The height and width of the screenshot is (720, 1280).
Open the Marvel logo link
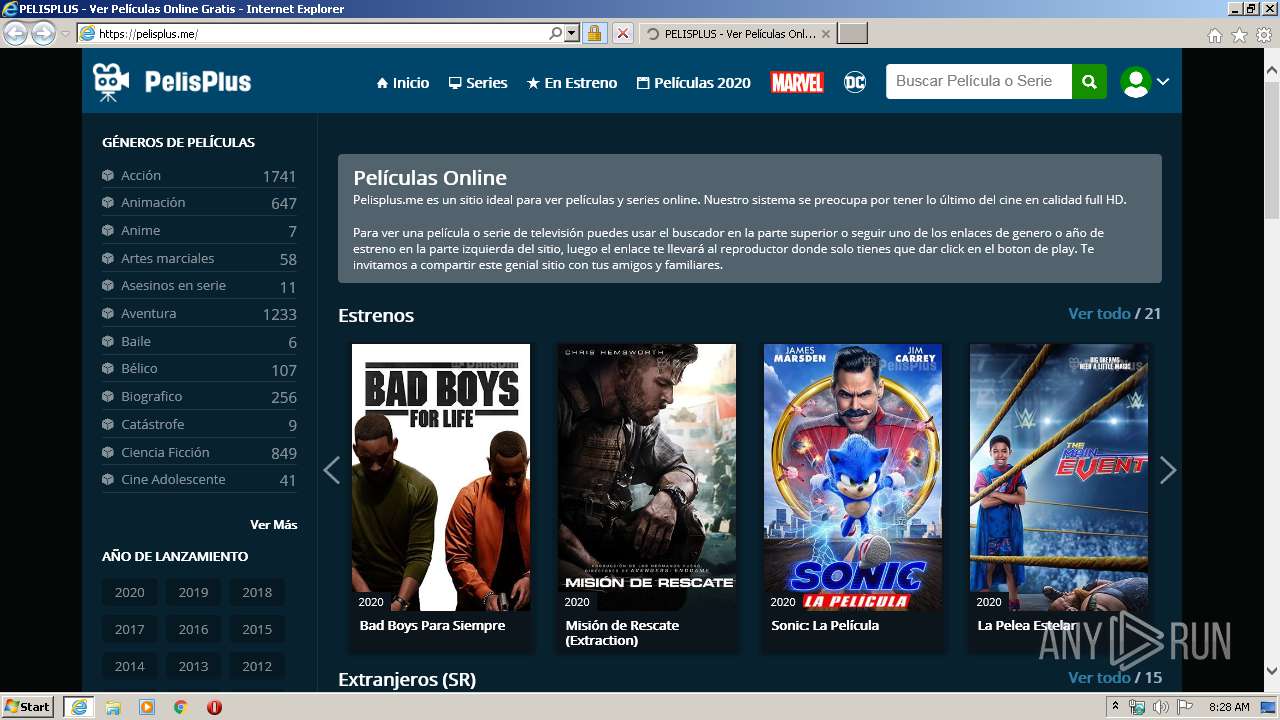click(x=797, y=82)
